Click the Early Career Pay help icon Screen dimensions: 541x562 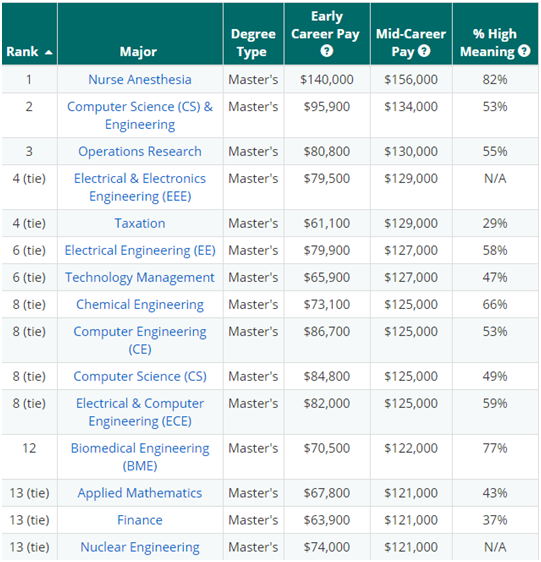[327, 51]
